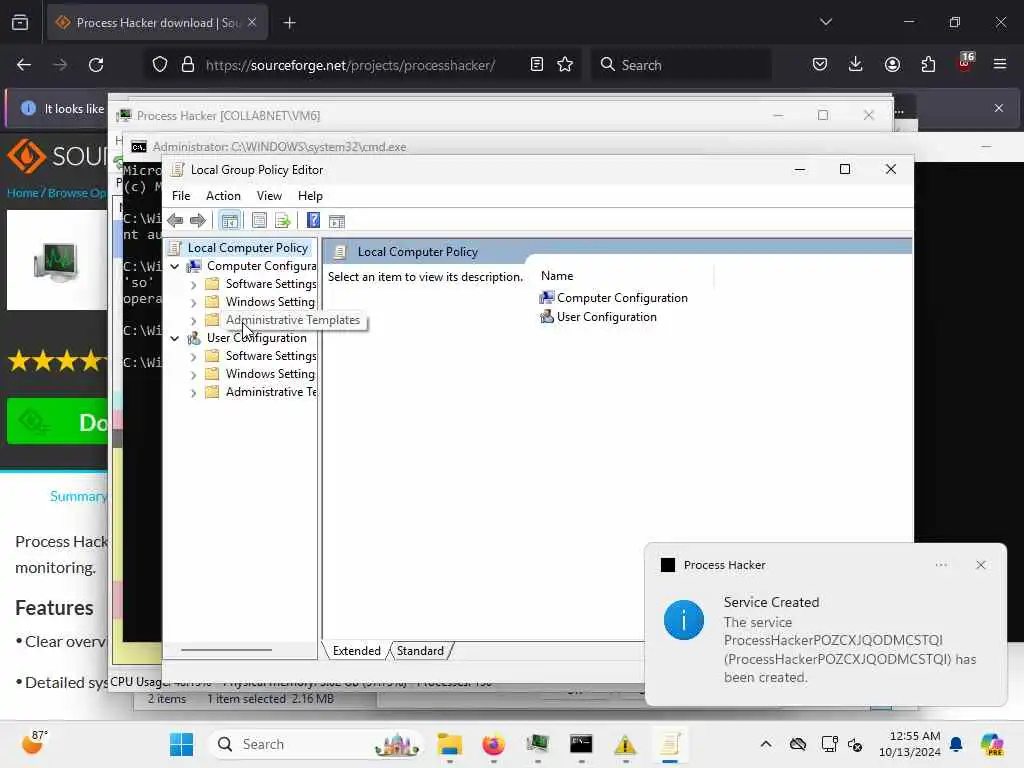Click the uBlock extension icon with badge 16
The image size is (1024, 768).
point(965,63)
